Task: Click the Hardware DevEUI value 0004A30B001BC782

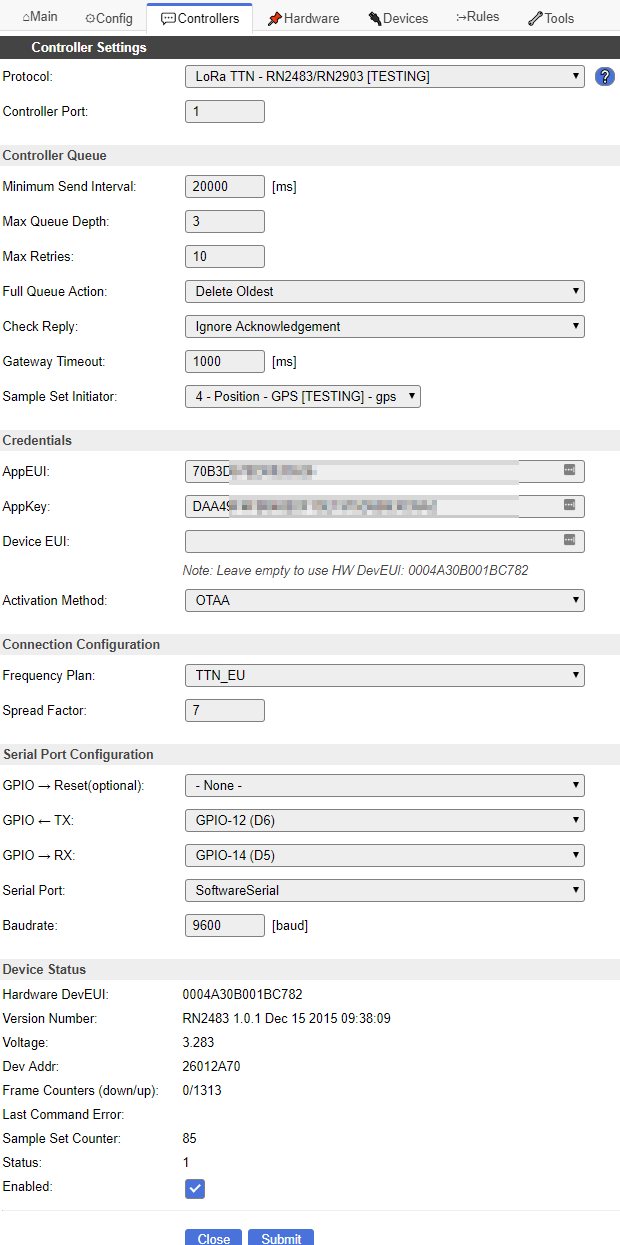Action: point(242,994)
